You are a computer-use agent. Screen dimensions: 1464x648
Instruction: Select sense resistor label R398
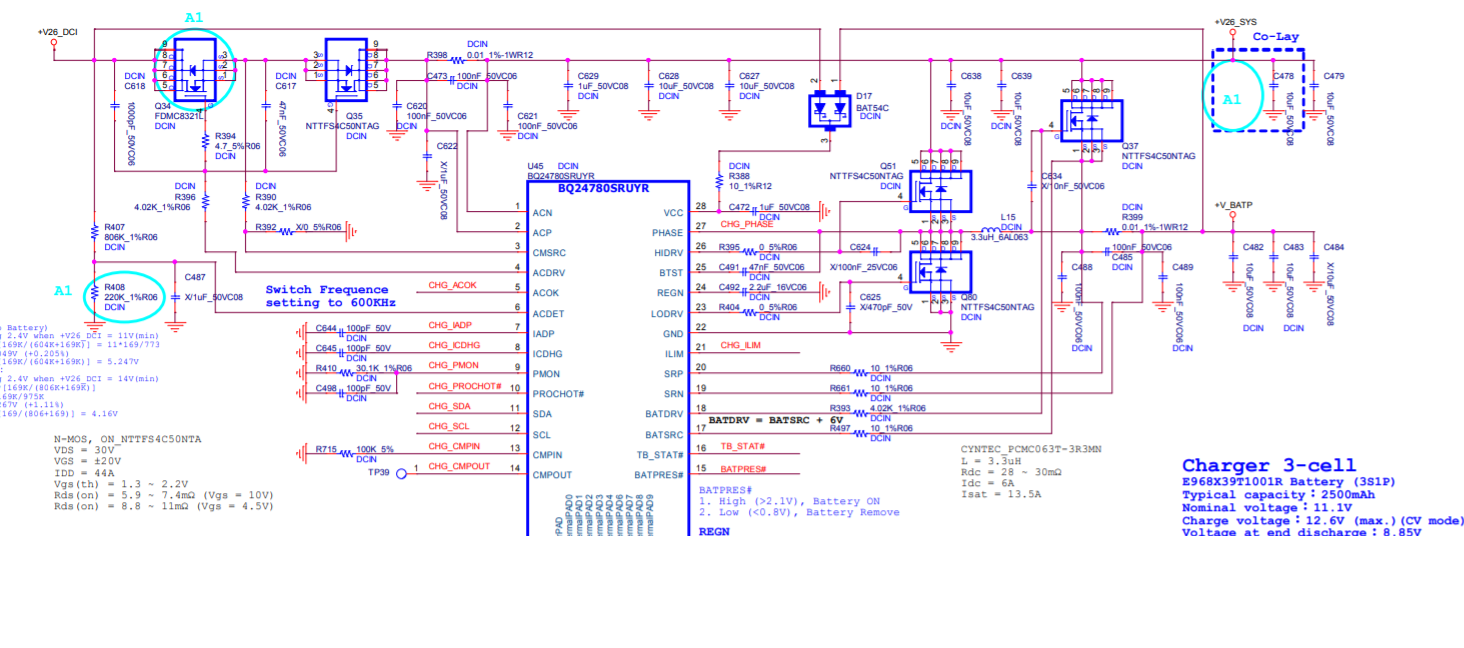pyautogui.click(x=437, y=55)
